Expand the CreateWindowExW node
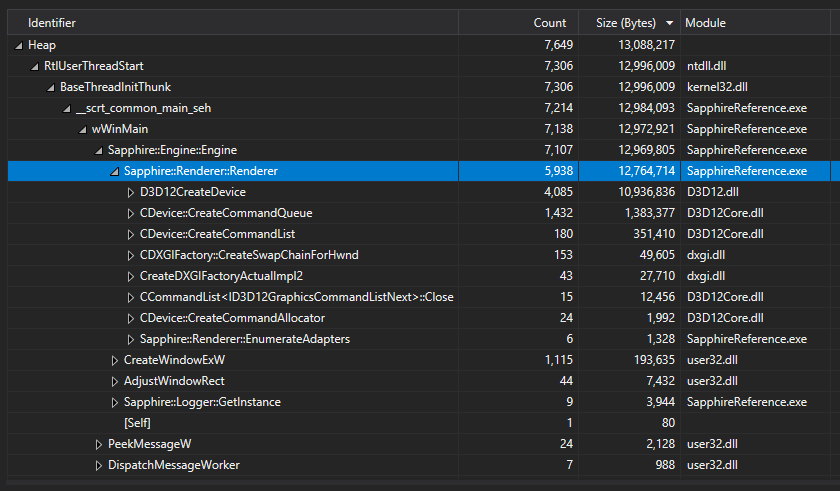Viewport: 840px width, 491px height. 115,360
